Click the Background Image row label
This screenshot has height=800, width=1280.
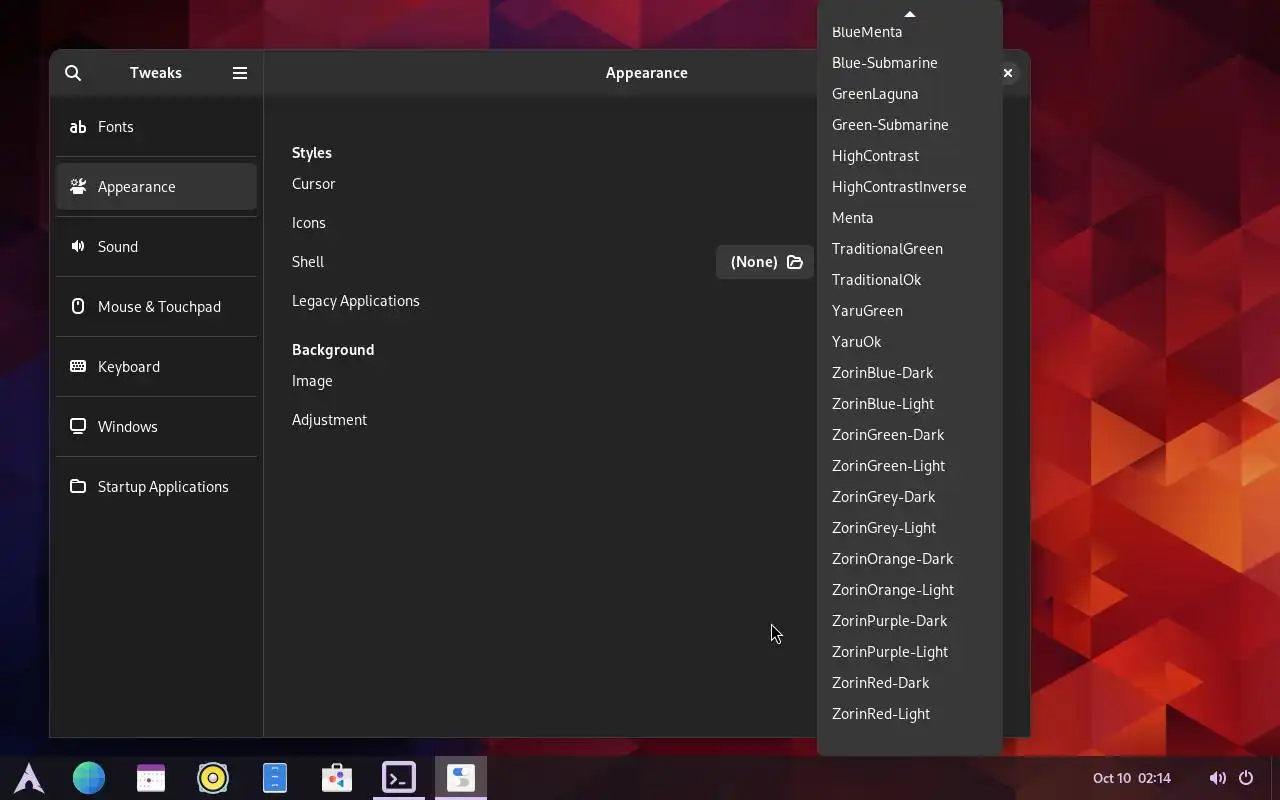pos(312,381)
